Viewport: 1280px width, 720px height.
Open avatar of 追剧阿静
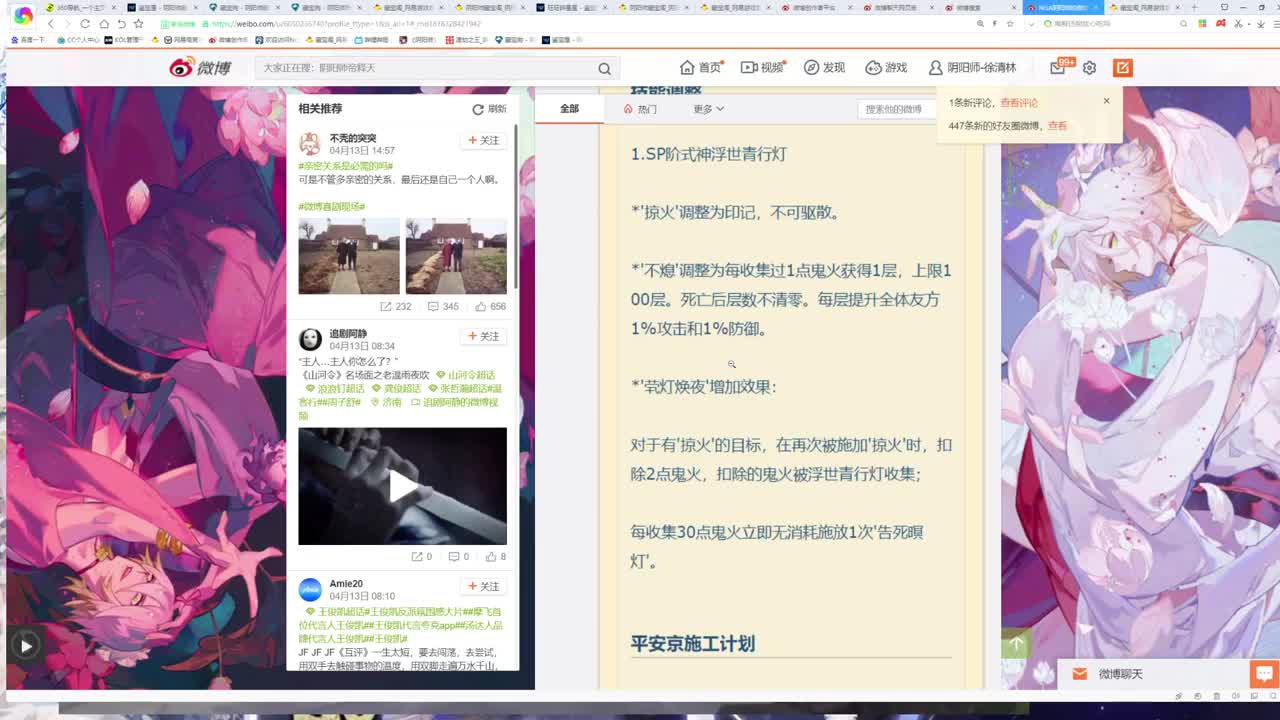(310, 339)
